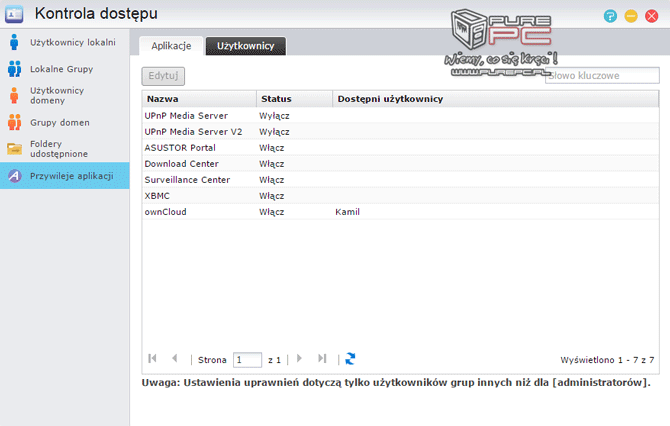This screenshot has height=426, width=670.
Task: Select the UPnP Media Server V2 row
Action: pos(400,132)
